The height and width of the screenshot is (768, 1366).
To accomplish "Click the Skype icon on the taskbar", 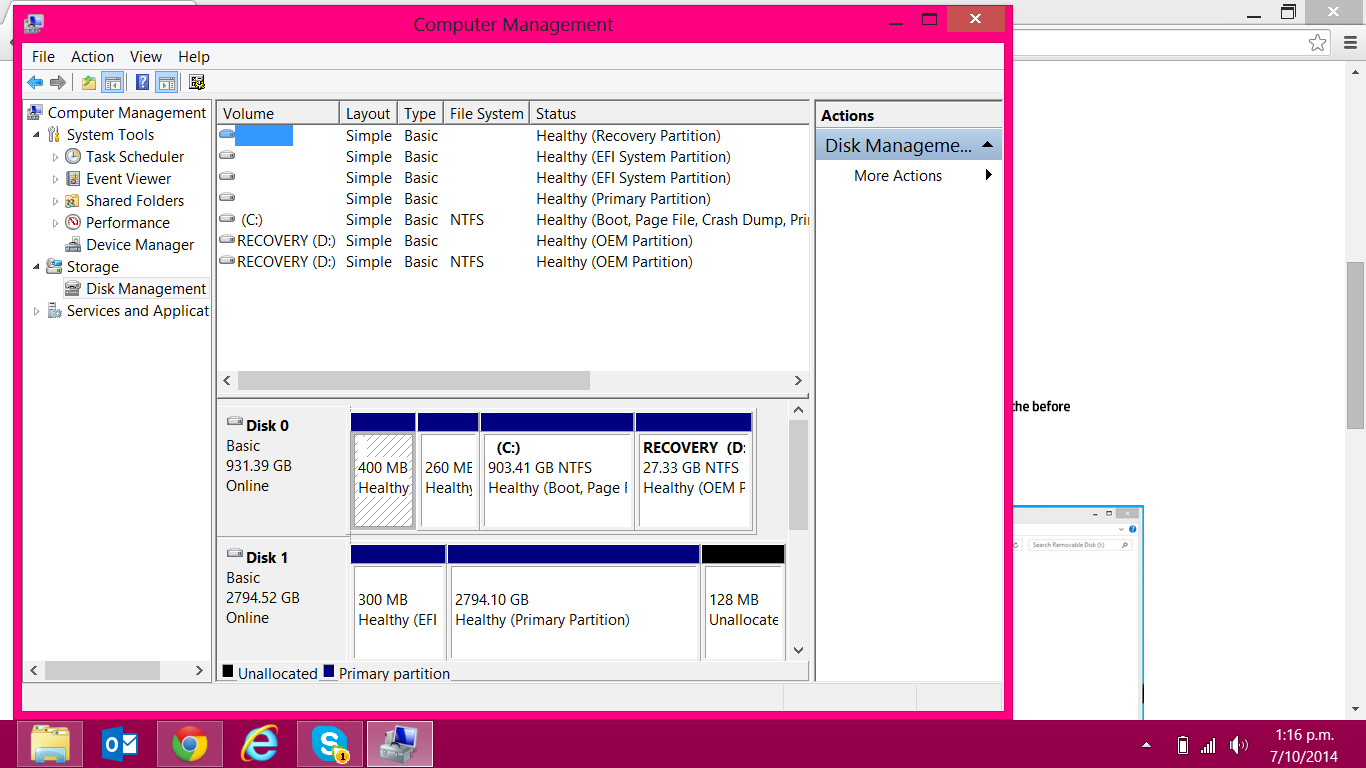I will coord(329,744).
